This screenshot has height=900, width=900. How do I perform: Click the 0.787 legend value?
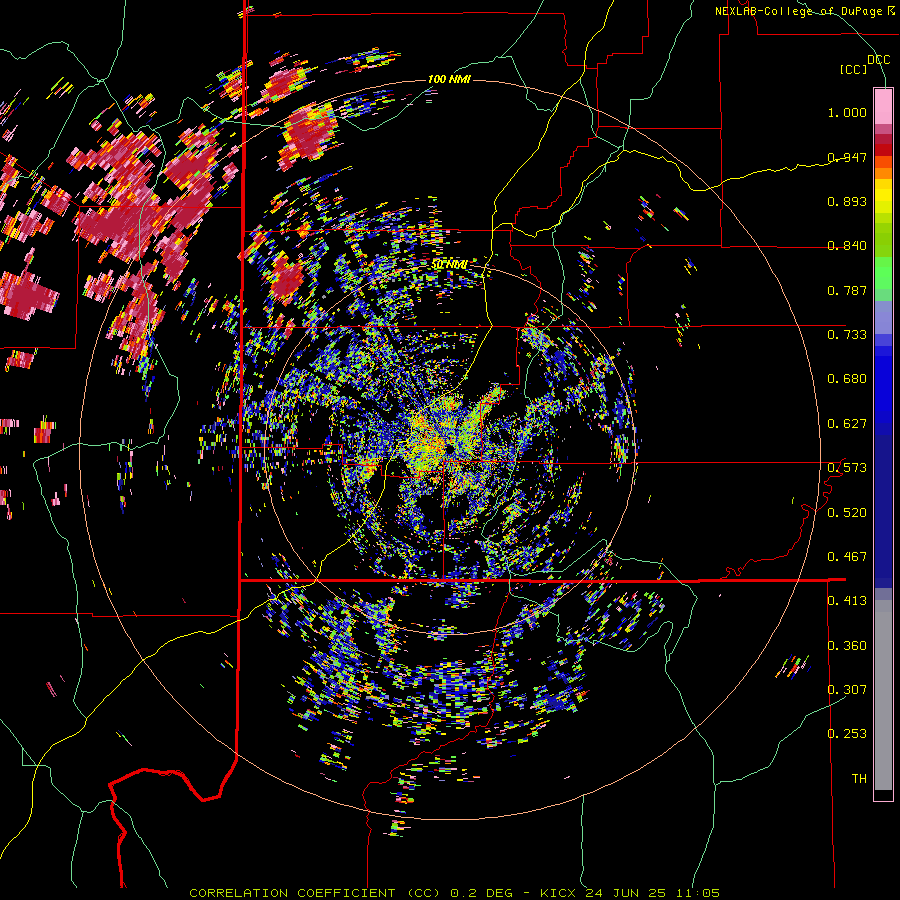pos(847,290)
